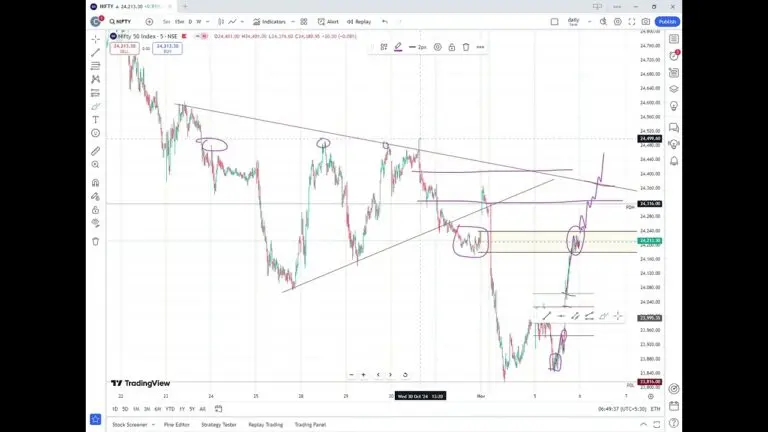The height and width of the screenshot is (432, 768).
Task: Open the alerts clock panel with badge
Action: coord(674,56)
